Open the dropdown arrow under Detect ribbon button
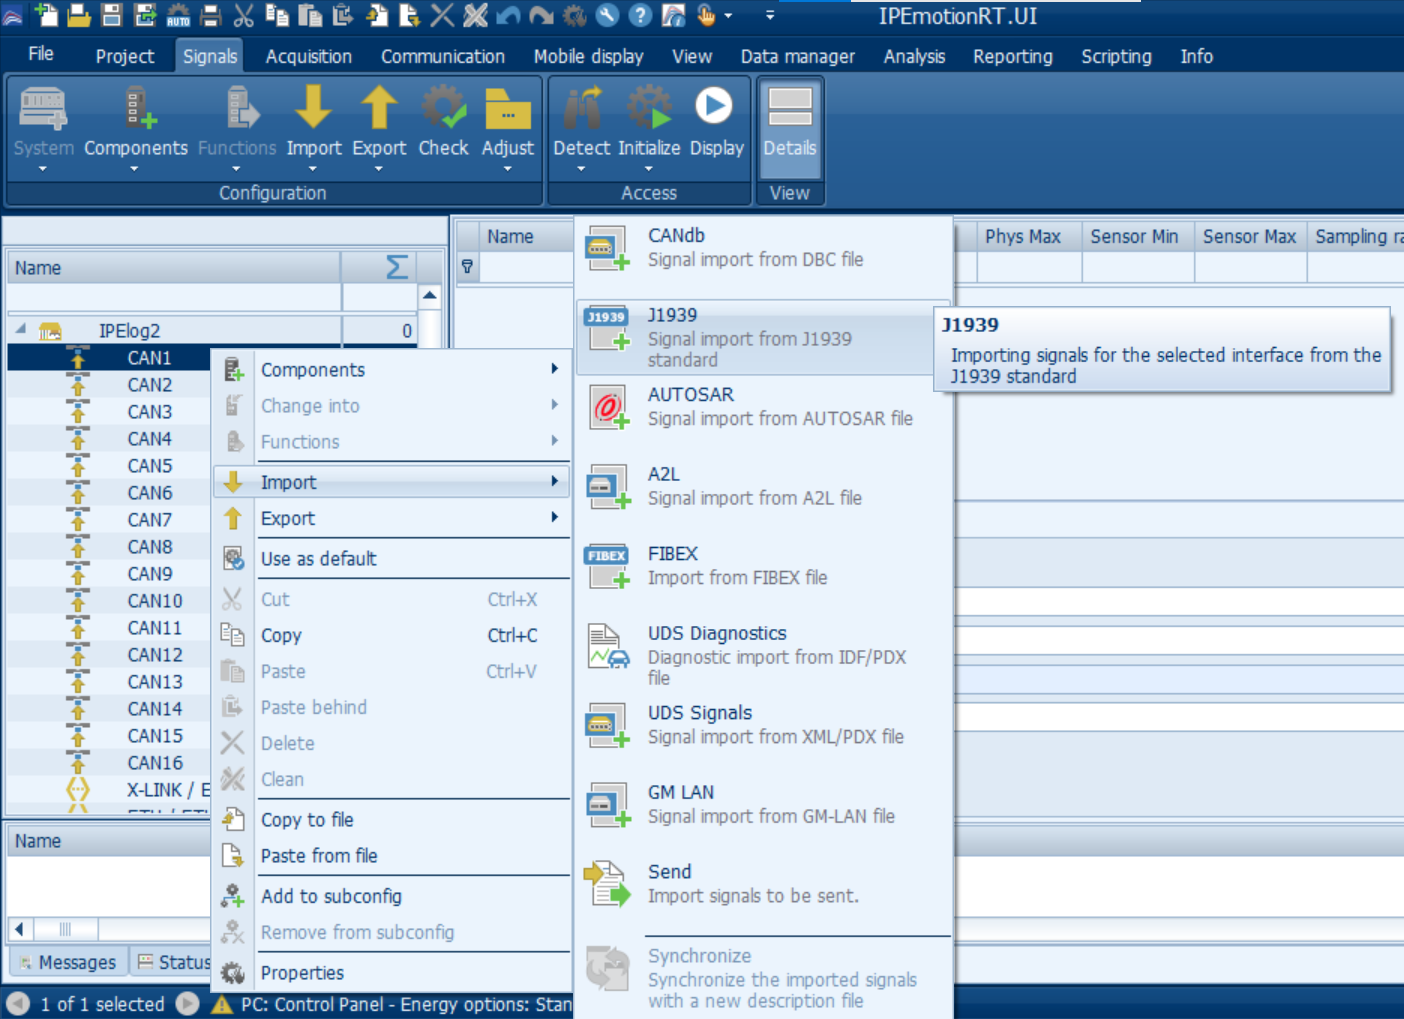This screenshot has height=1019, width=1404. pyautogui.click(x=581, y=169)
